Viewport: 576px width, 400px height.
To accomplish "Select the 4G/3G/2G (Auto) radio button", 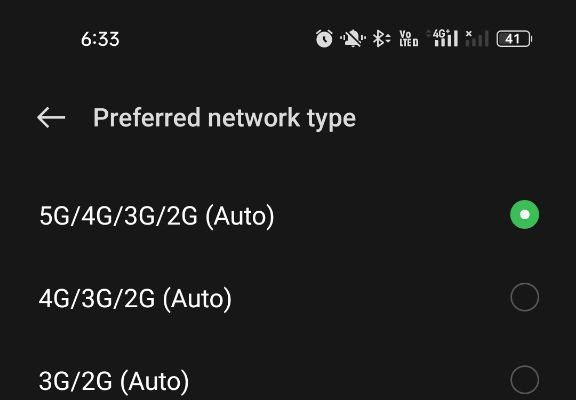I will coord(525,297).
